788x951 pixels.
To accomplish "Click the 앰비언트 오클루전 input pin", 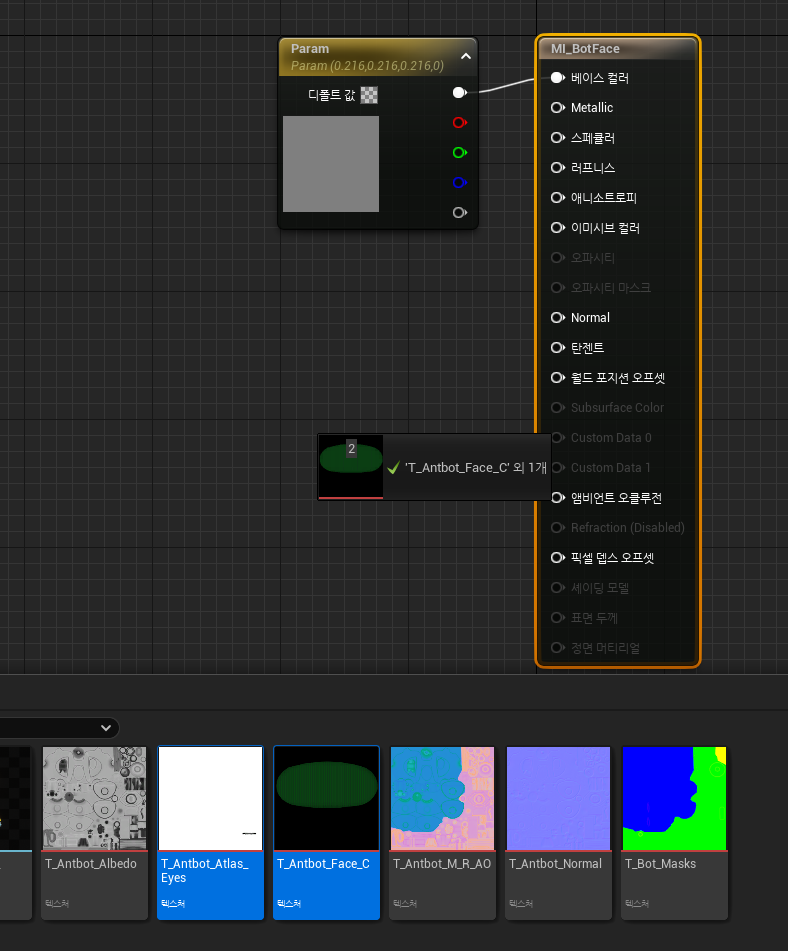I will pos(557,497).
